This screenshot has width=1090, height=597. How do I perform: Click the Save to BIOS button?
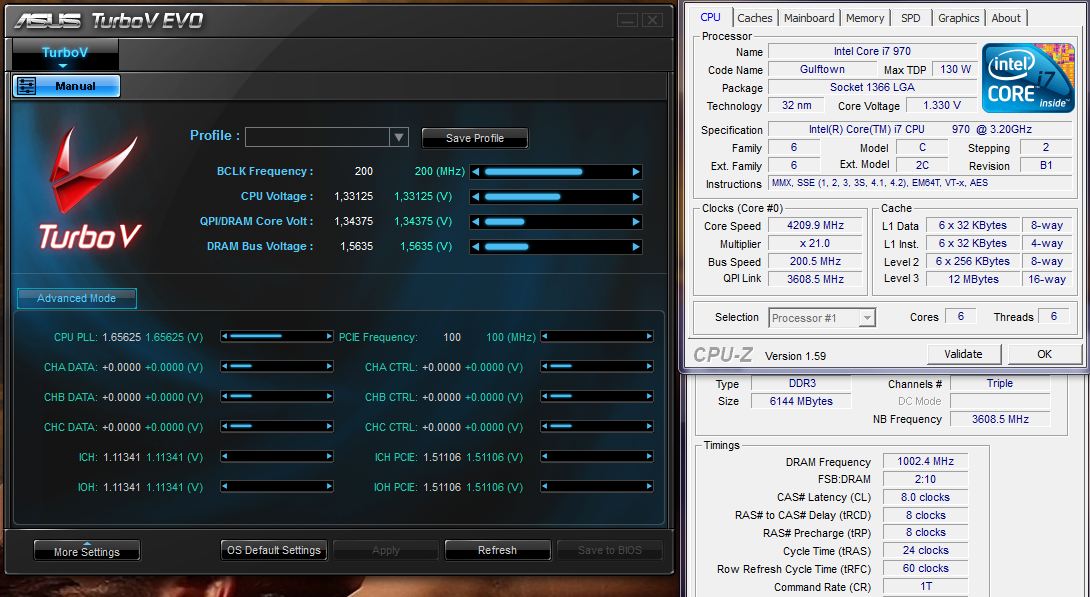[x=610, y=550]
